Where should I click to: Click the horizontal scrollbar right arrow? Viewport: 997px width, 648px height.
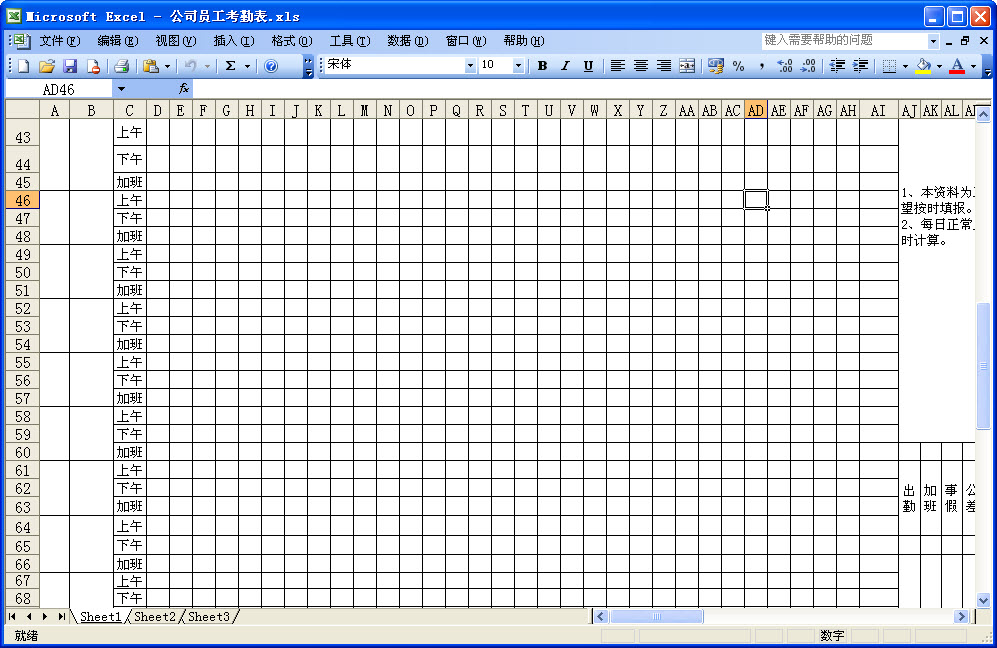pos(961,616)
